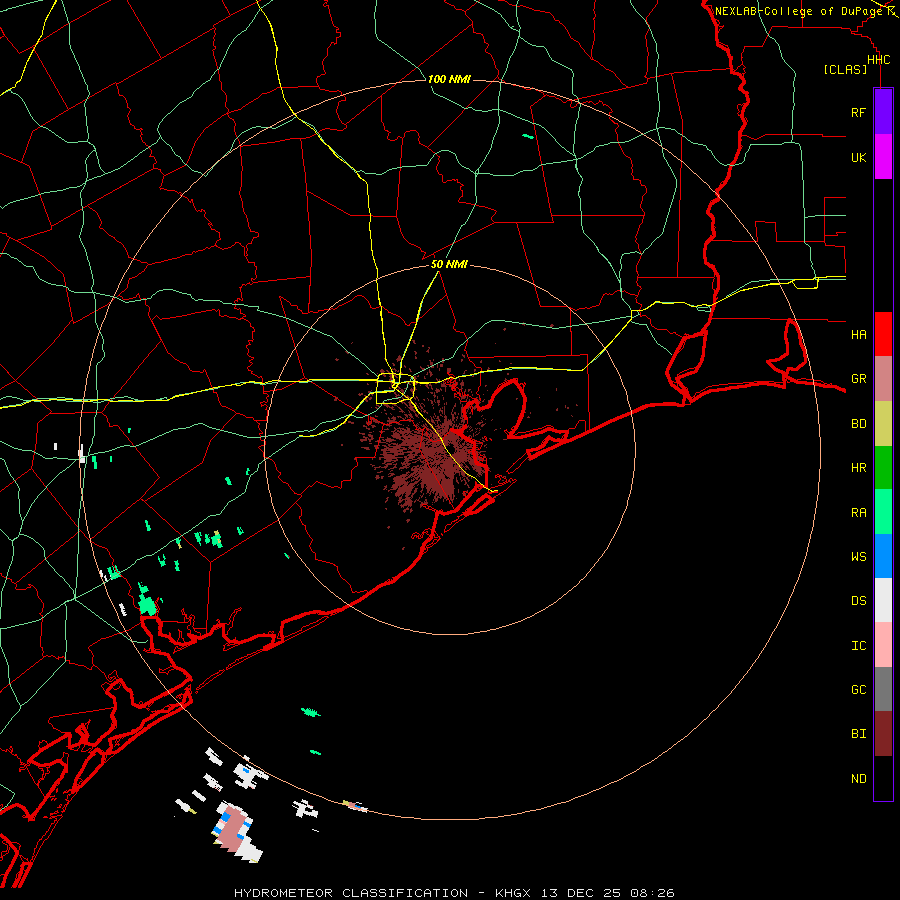Click the UK legend label
This screenshot has width=900, height=900.
point(858,157)
